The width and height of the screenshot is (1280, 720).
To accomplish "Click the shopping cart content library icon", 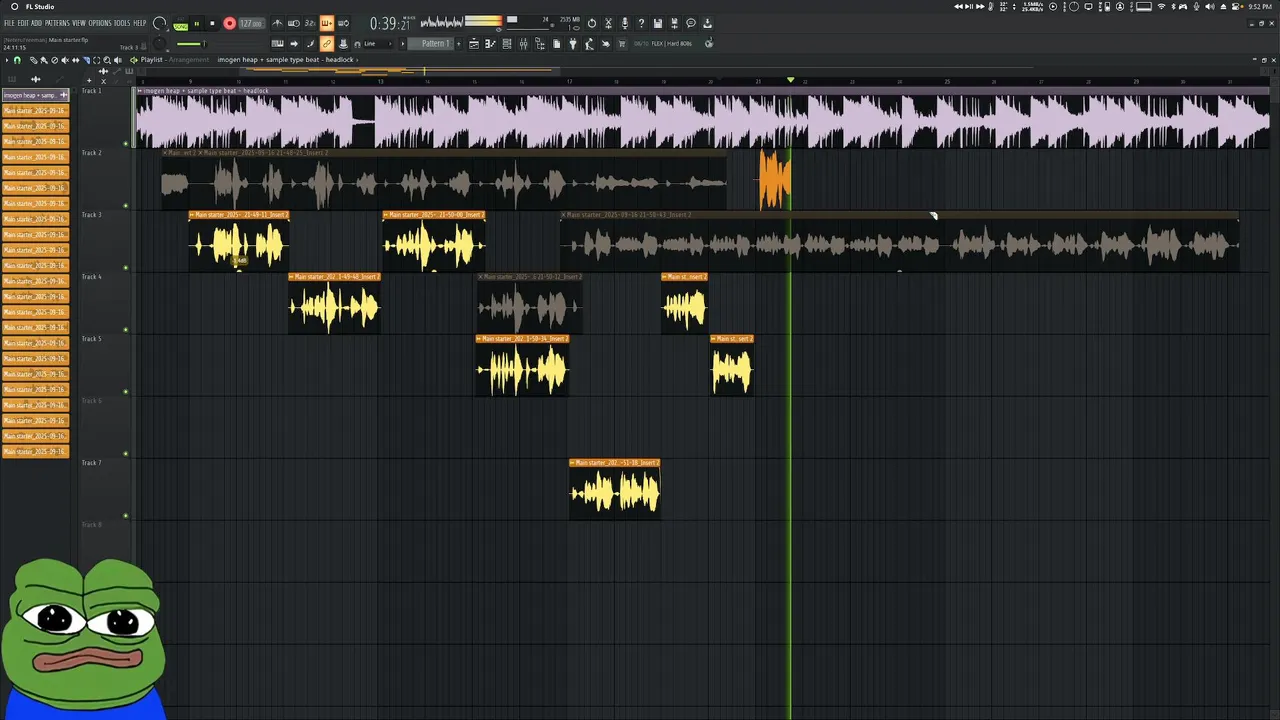I will click(622, 44).
